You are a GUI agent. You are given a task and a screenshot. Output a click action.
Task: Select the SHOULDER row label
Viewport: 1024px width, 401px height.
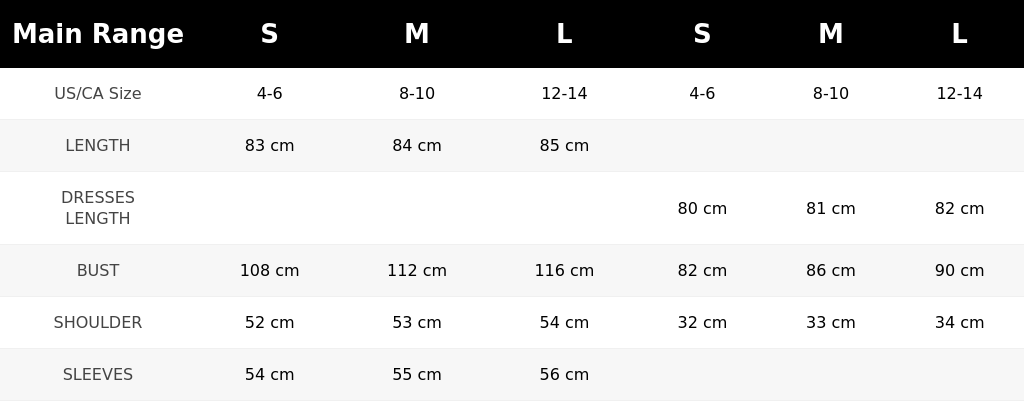[x=98, y=323]
